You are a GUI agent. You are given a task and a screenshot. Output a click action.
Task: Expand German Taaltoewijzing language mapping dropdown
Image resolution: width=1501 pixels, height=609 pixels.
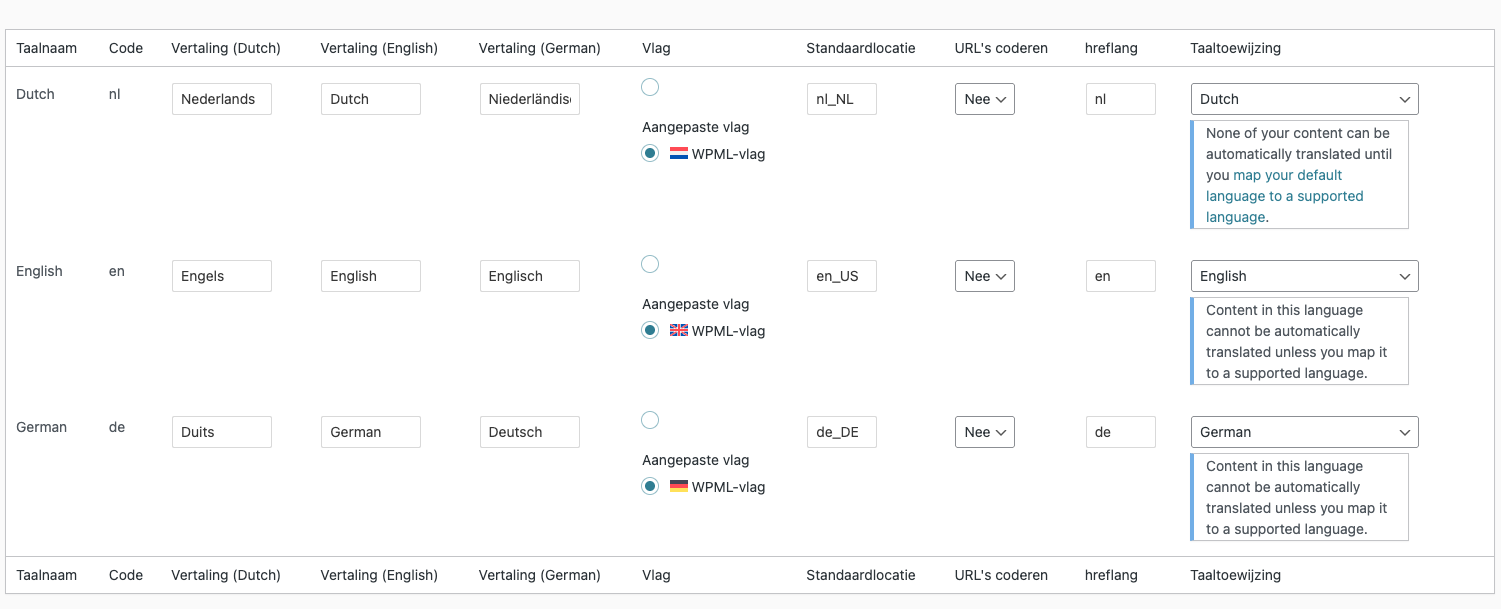1304,432
